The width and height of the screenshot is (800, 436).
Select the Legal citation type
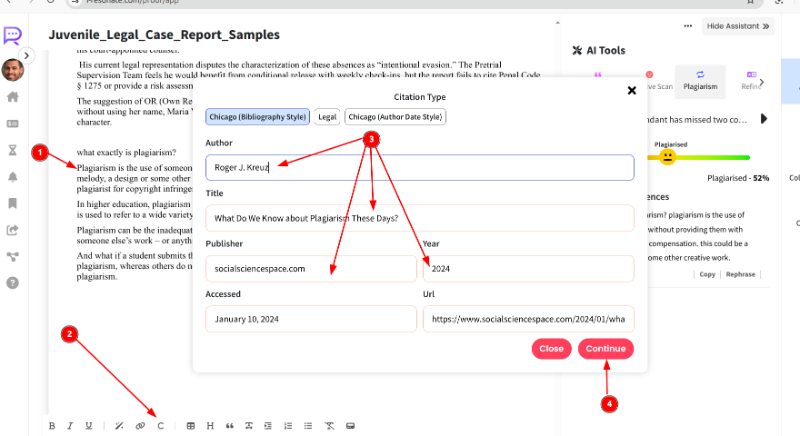tap(327, 117)
